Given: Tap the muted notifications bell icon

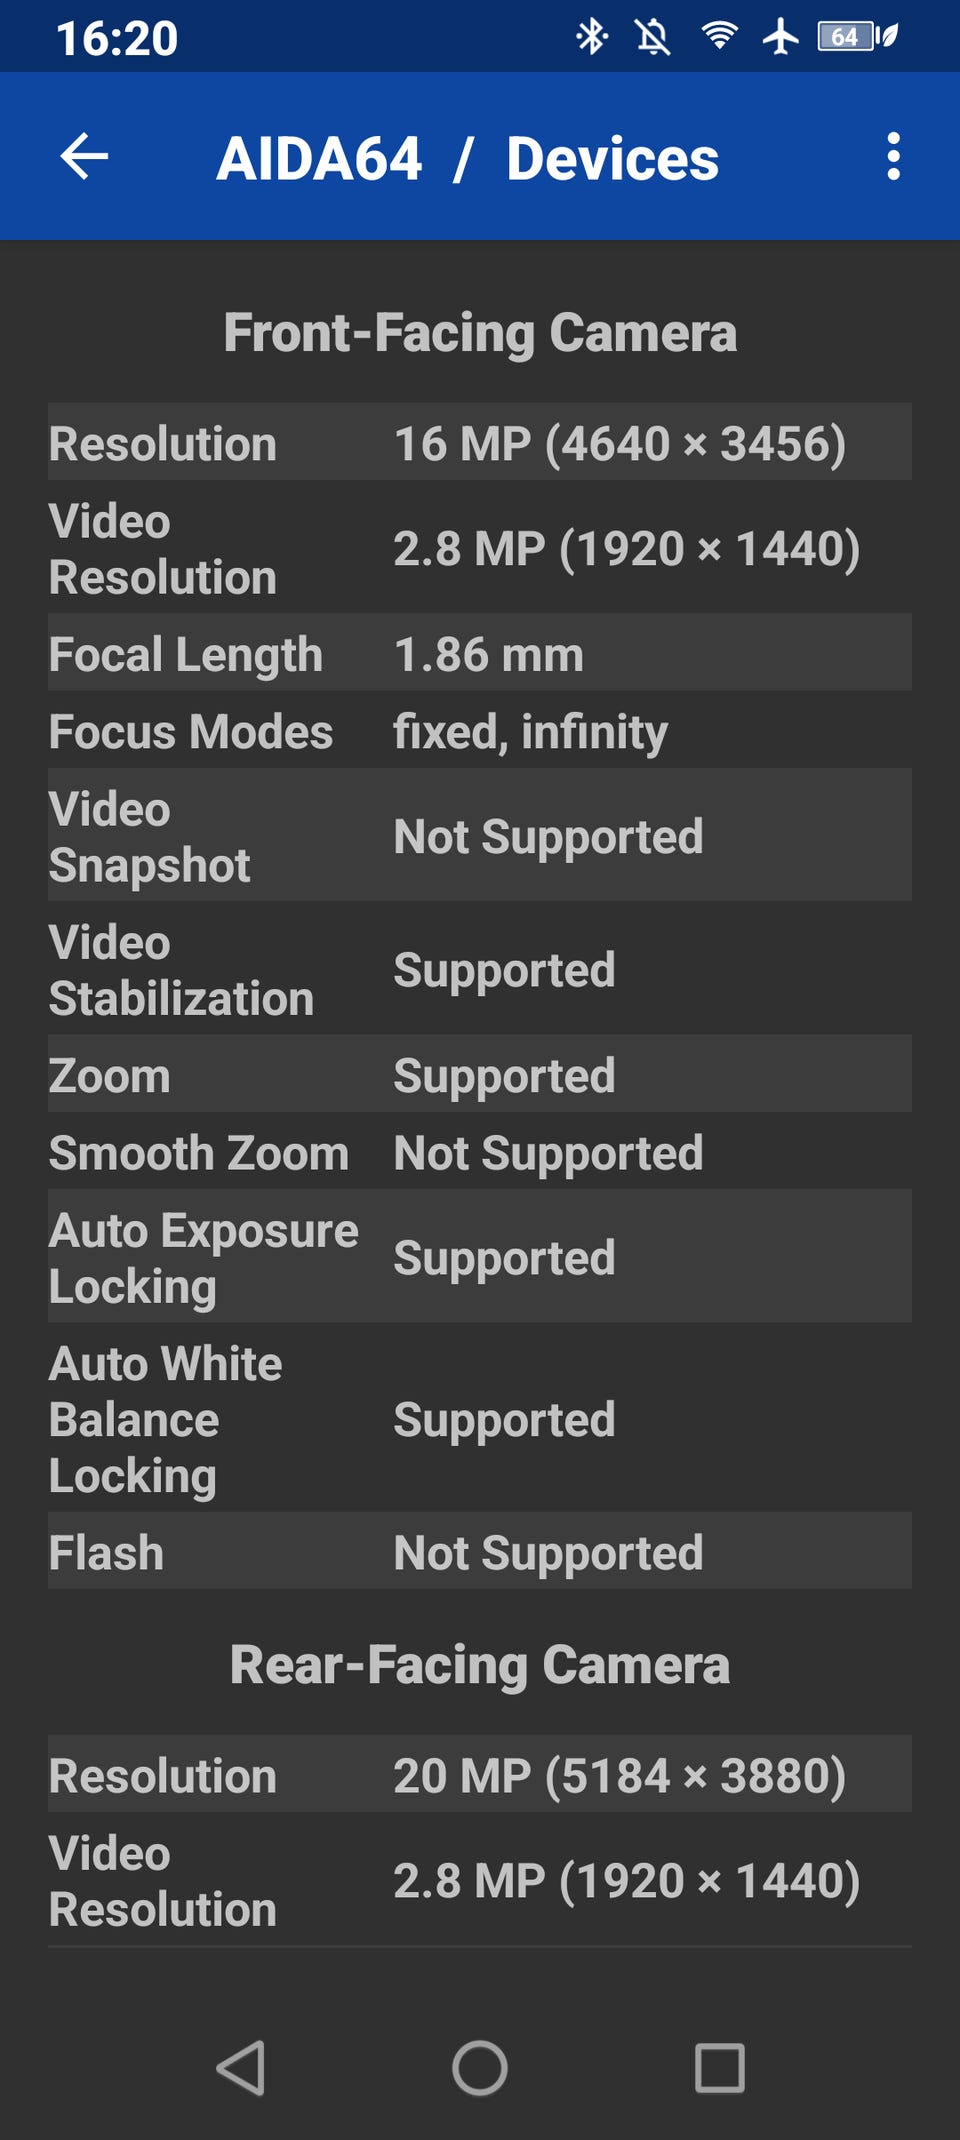Looking at the screenshot, I should [x=653, y=37].
